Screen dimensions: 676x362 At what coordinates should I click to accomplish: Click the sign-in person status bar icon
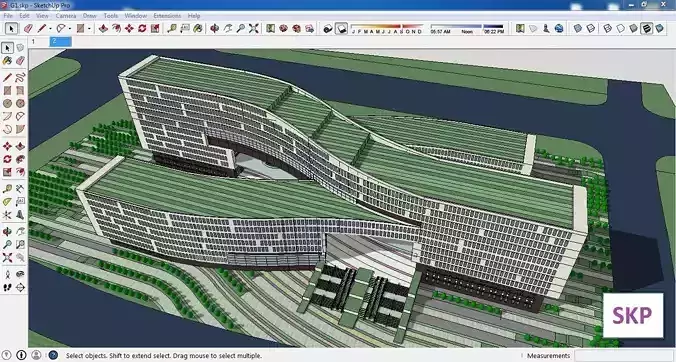(x=36, y=355)
